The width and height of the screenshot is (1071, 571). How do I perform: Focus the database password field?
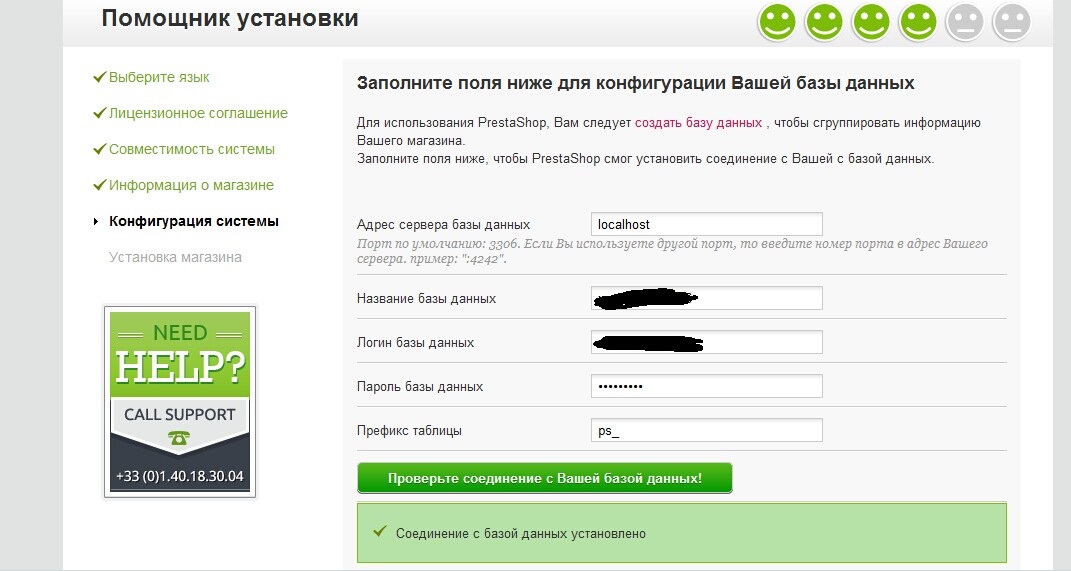706,386
